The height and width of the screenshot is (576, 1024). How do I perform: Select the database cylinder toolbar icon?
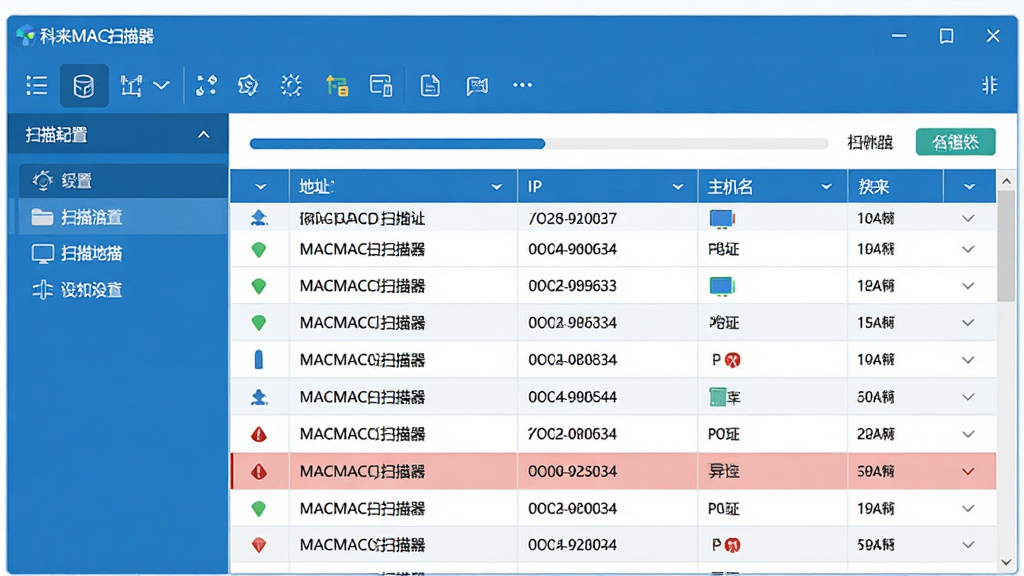pyautogui.click(x=84, y=86)
